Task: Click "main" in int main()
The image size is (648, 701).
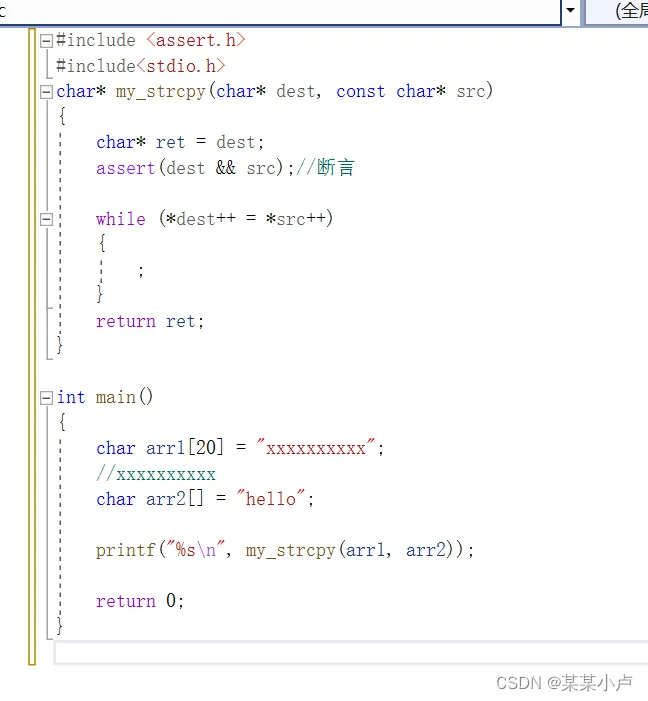Action: (x=115, y=397)
